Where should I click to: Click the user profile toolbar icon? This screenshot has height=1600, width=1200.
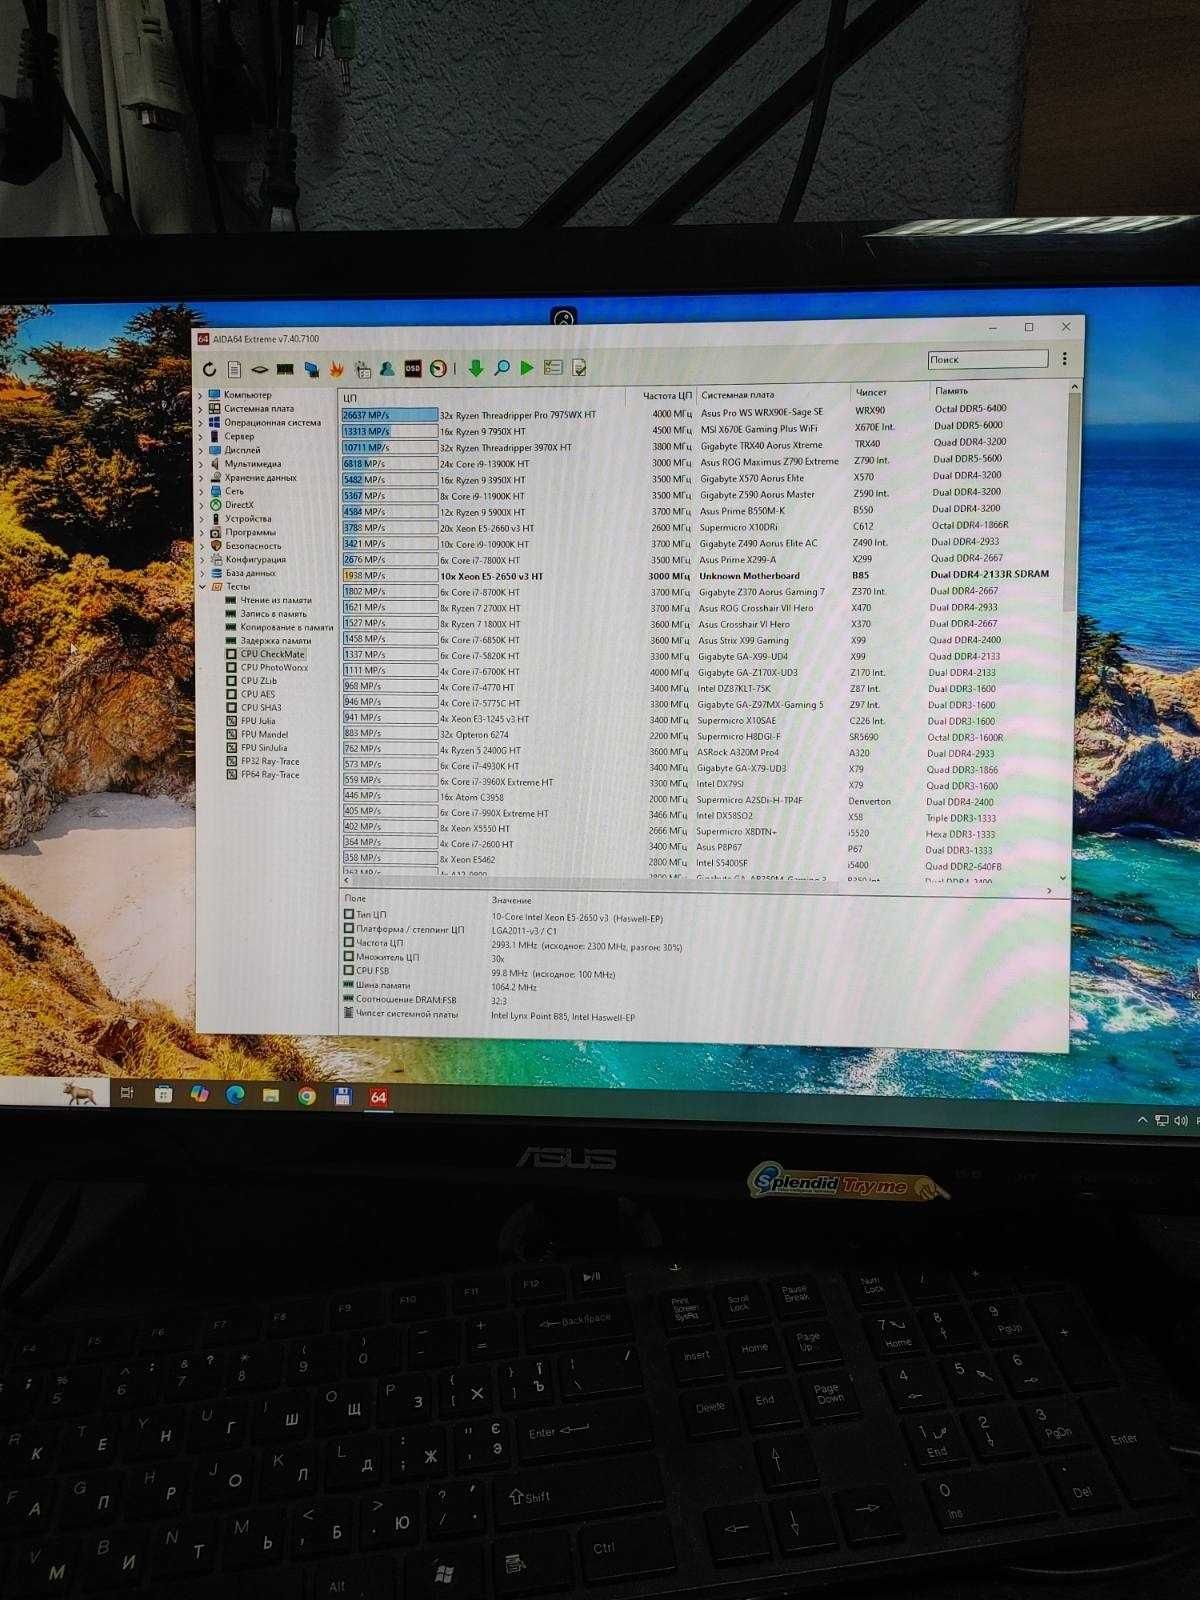387,369
